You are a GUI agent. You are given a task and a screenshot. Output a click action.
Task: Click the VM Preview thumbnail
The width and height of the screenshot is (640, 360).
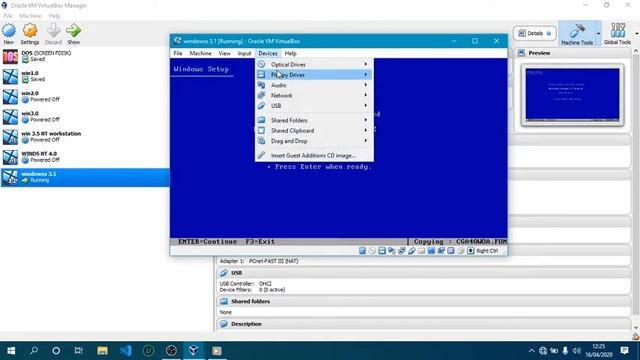[572, 95]
